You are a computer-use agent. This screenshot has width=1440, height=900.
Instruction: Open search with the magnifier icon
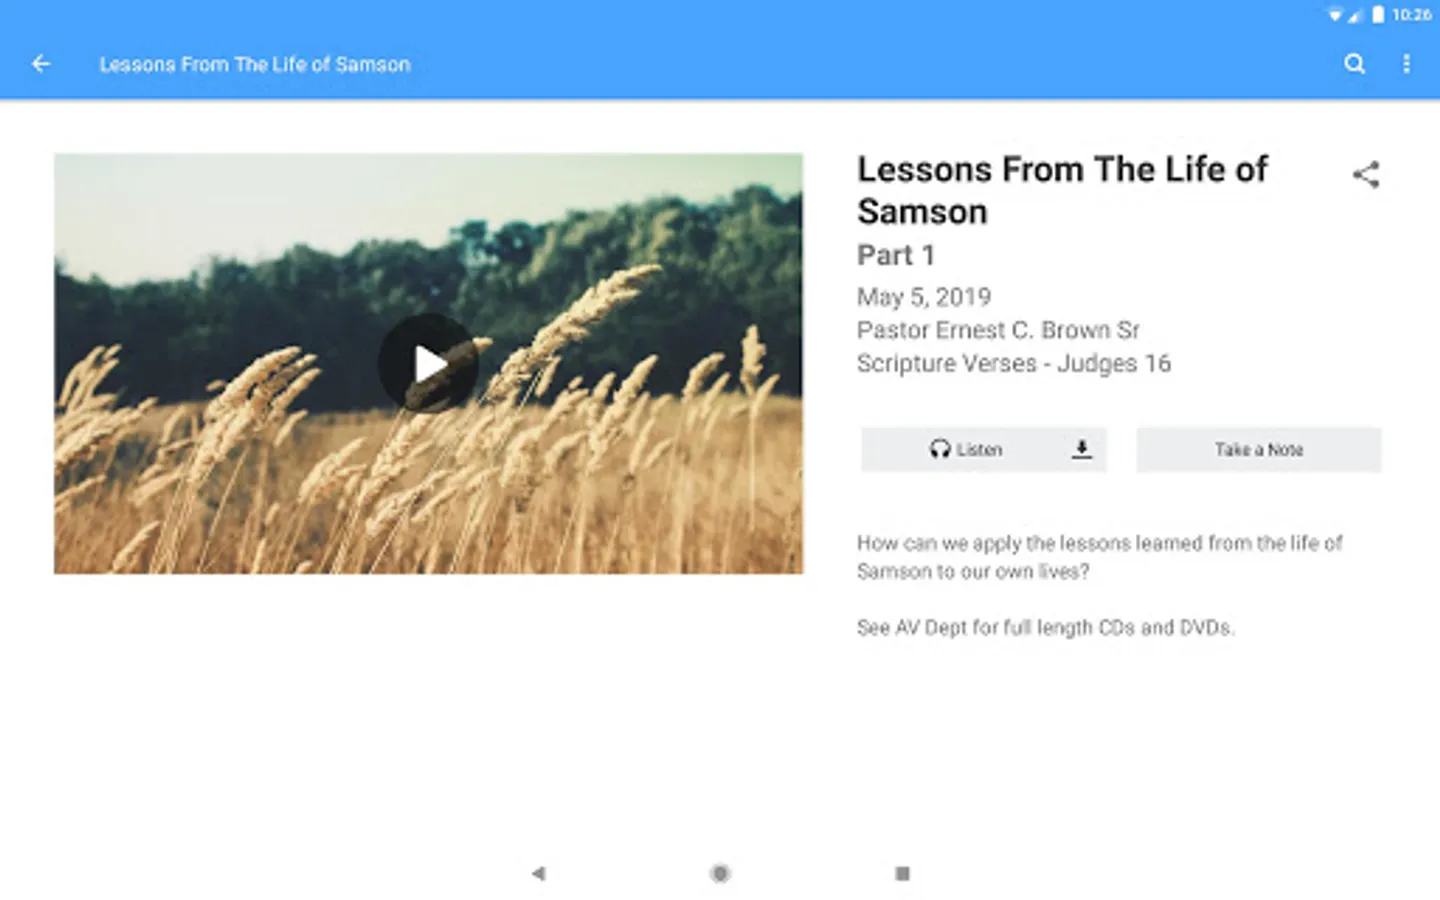[1355, 64]
